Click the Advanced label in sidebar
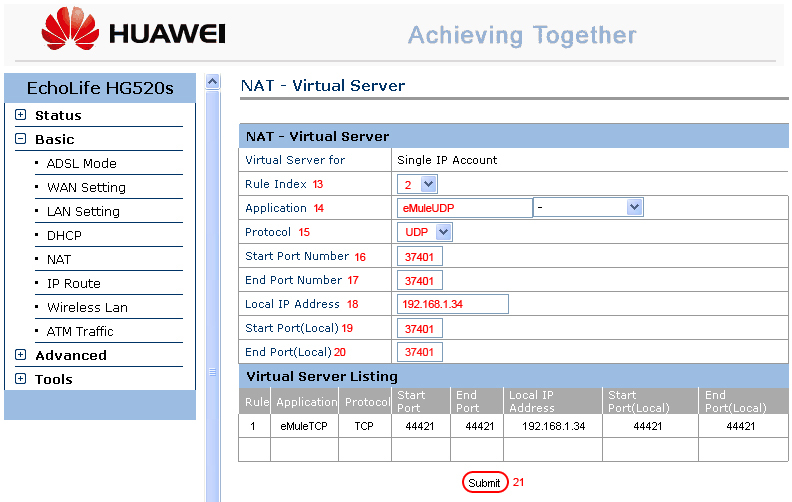Image resolution: width=792 pixels, height=502 pixels. click(71, 355)
